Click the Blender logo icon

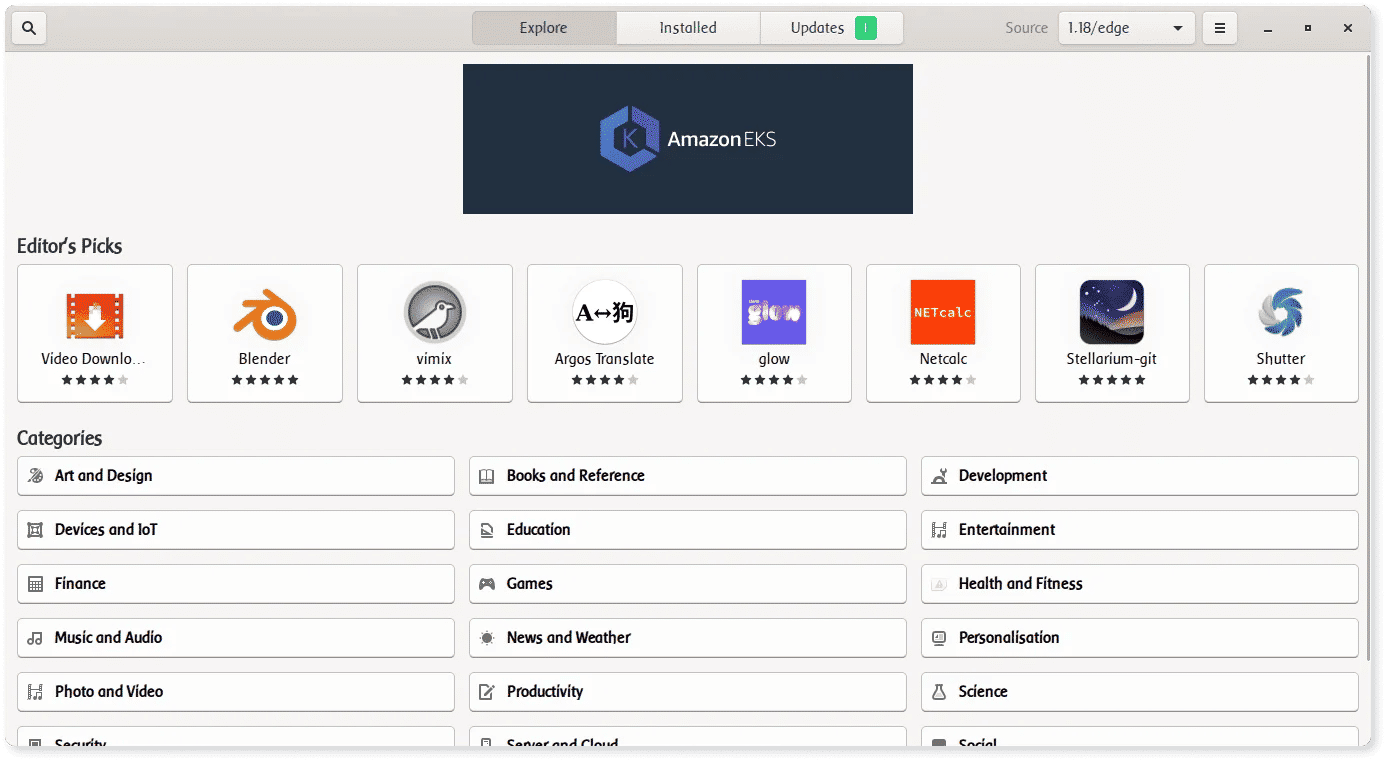pyautogui.click(x=265, y=313)
